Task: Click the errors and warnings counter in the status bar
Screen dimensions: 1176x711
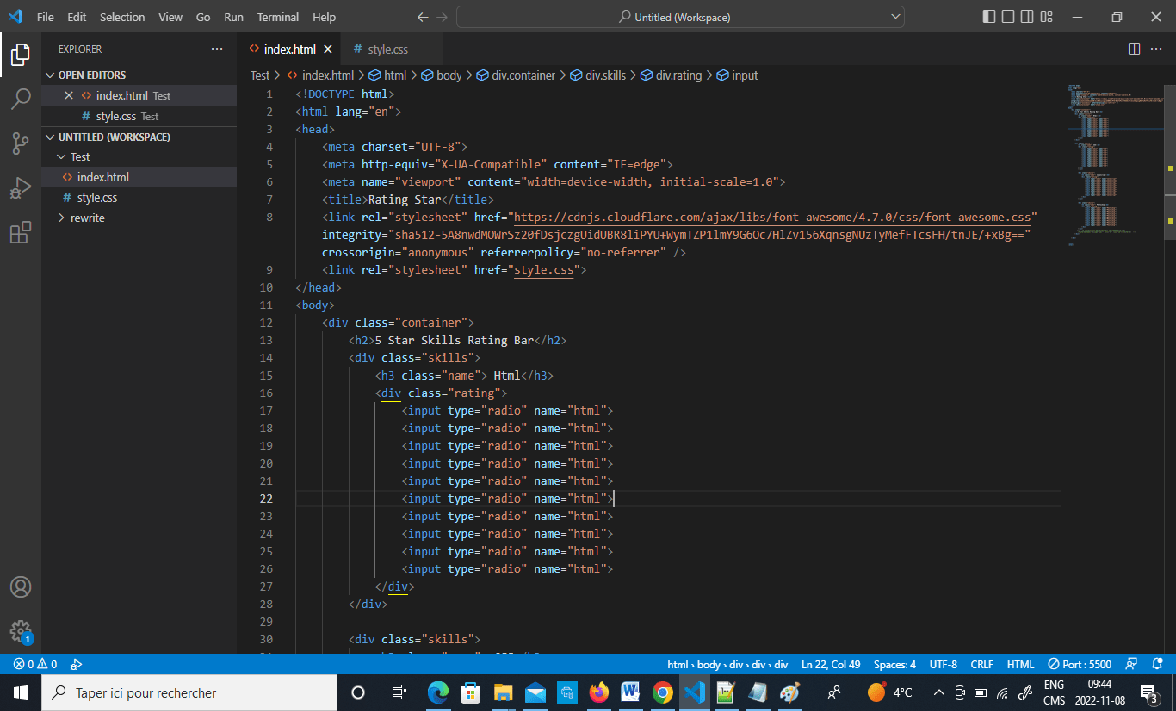Action: coord(35,664)
